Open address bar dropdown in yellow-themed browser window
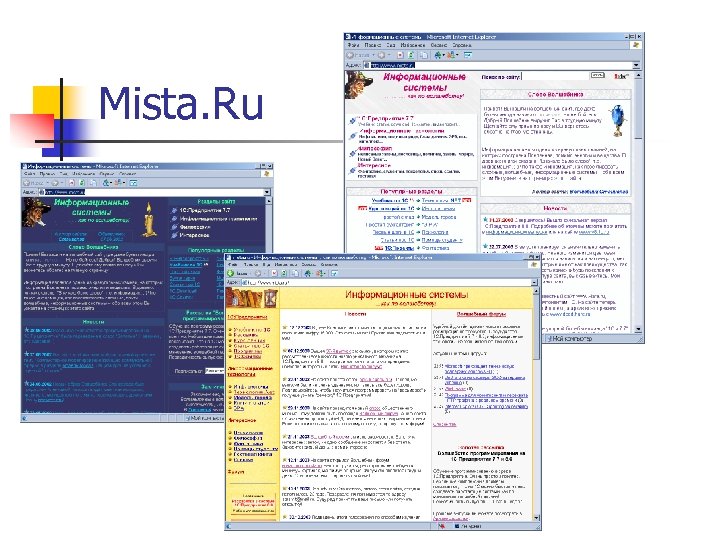 point(534,282)
